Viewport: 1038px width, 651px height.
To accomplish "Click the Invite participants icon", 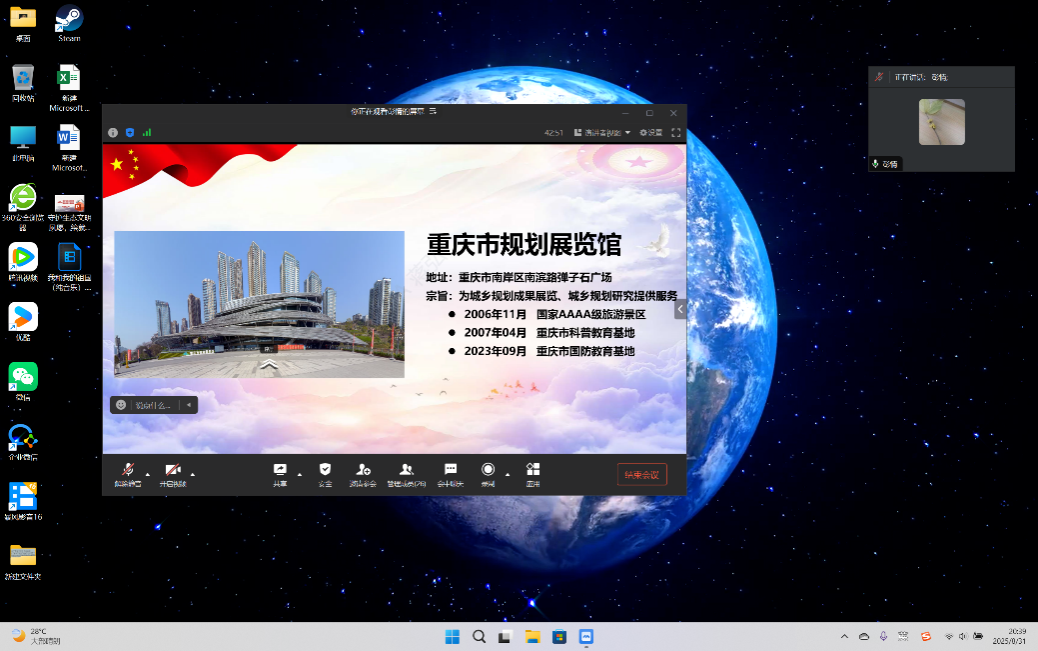I will pyautogui.click(x=363, y=471).
